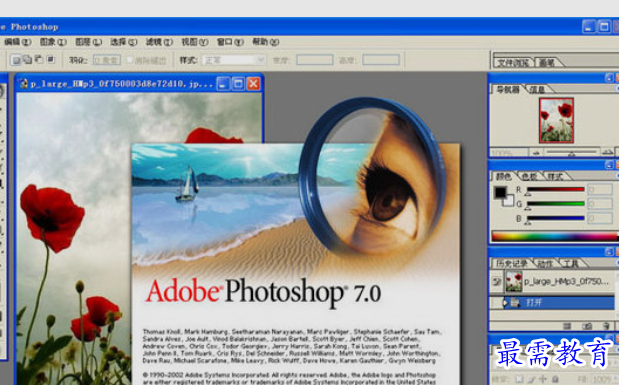Open the 帮助(H) menu

(265, 41)
